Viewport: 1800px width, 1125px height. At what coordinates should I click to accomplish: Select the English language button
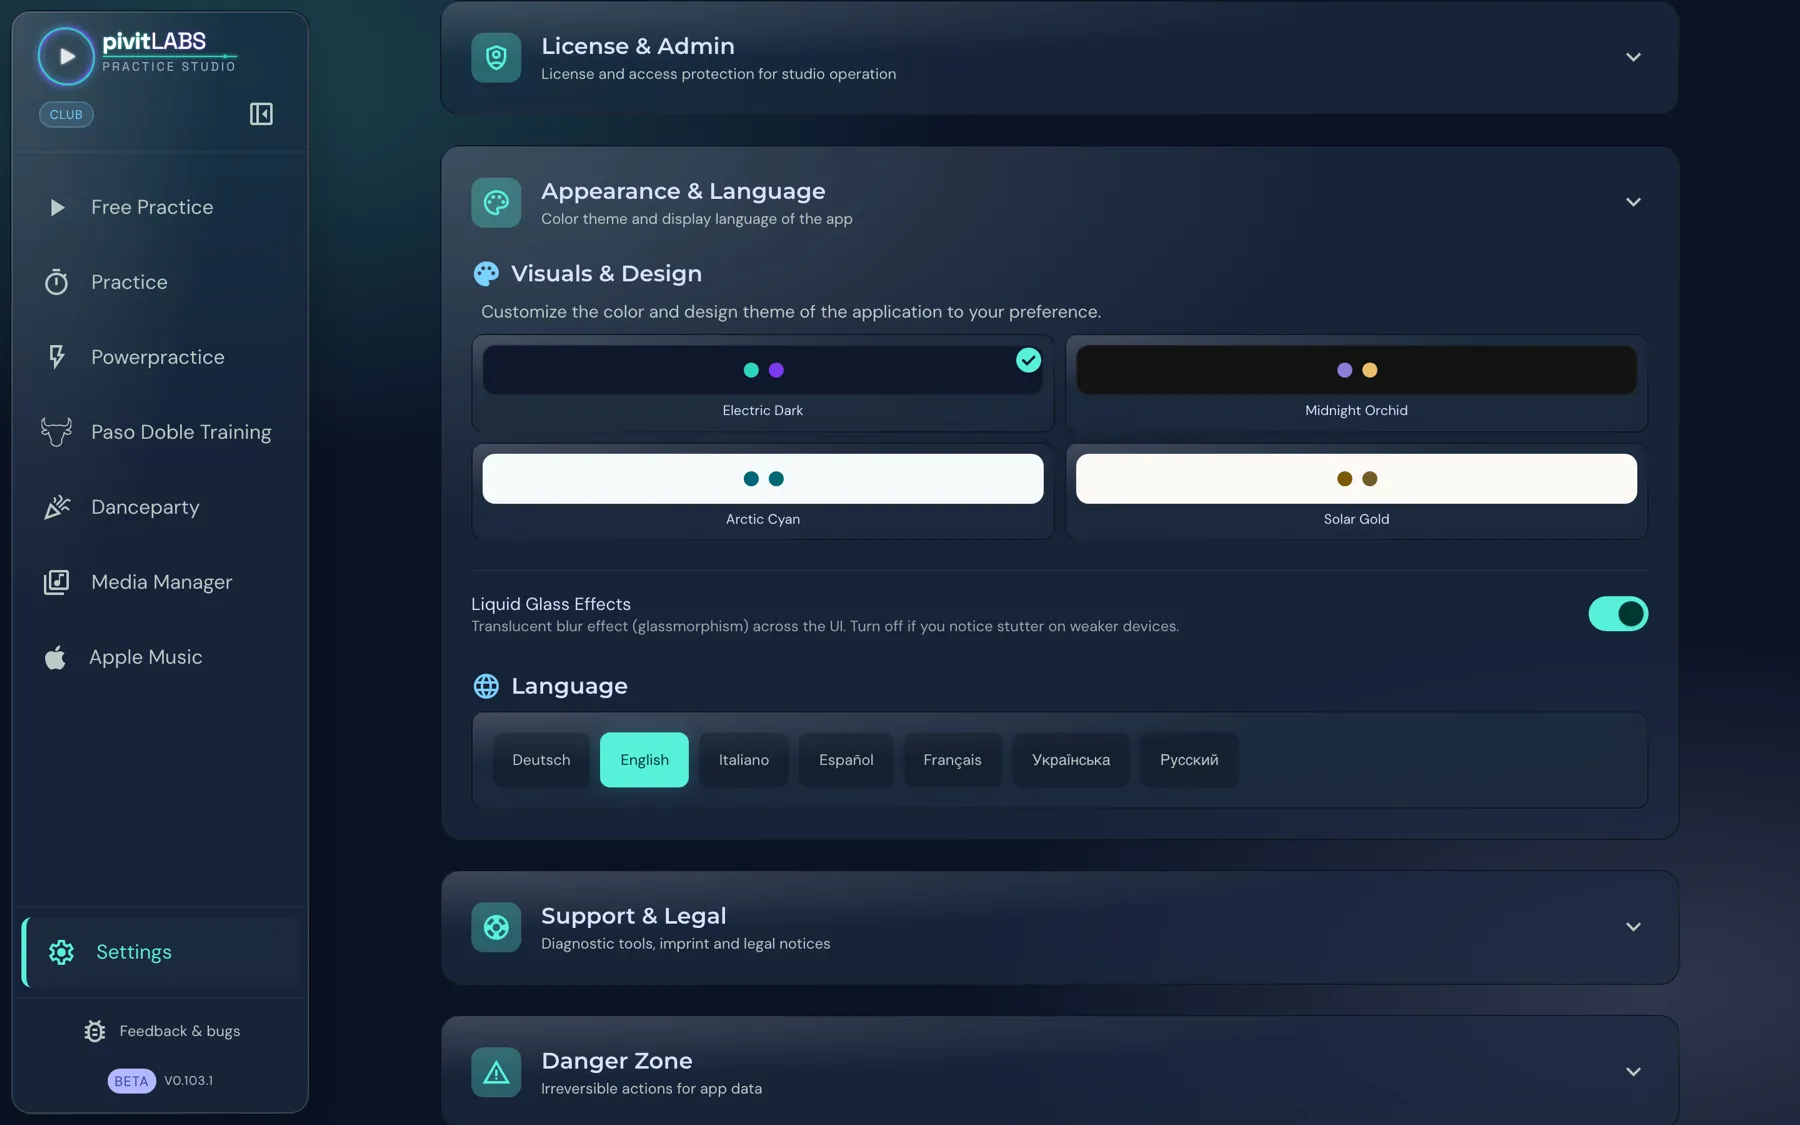[x=644, y=760]
